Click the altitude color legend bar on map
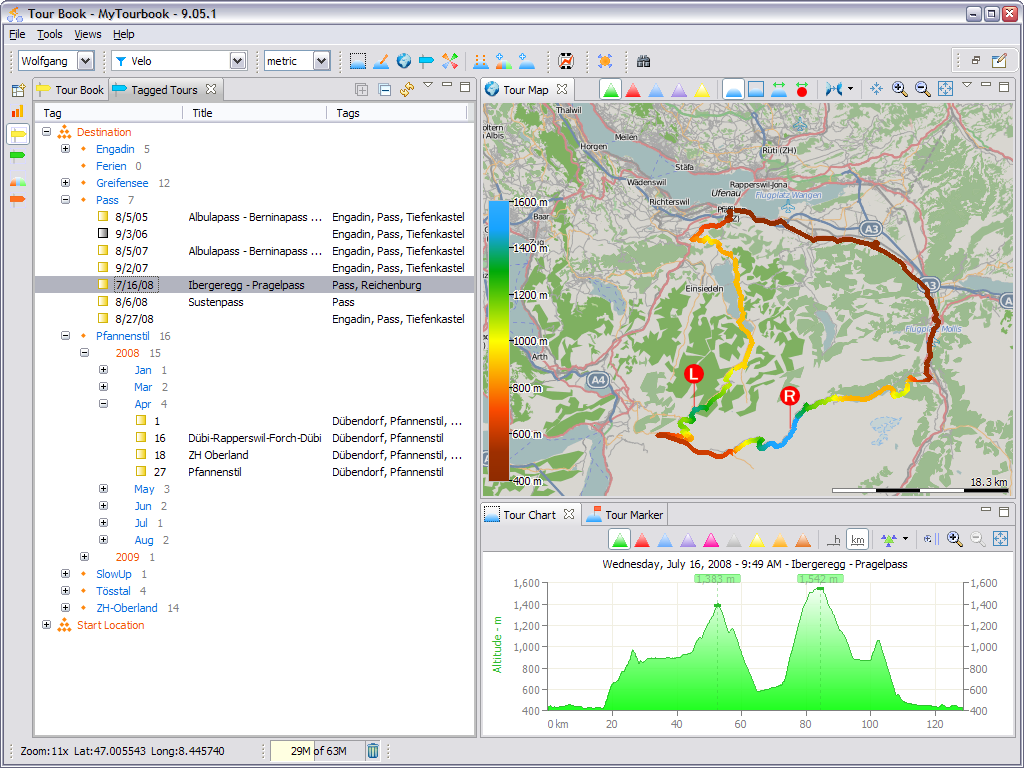Screen dimensions: 1024x768 499,341
